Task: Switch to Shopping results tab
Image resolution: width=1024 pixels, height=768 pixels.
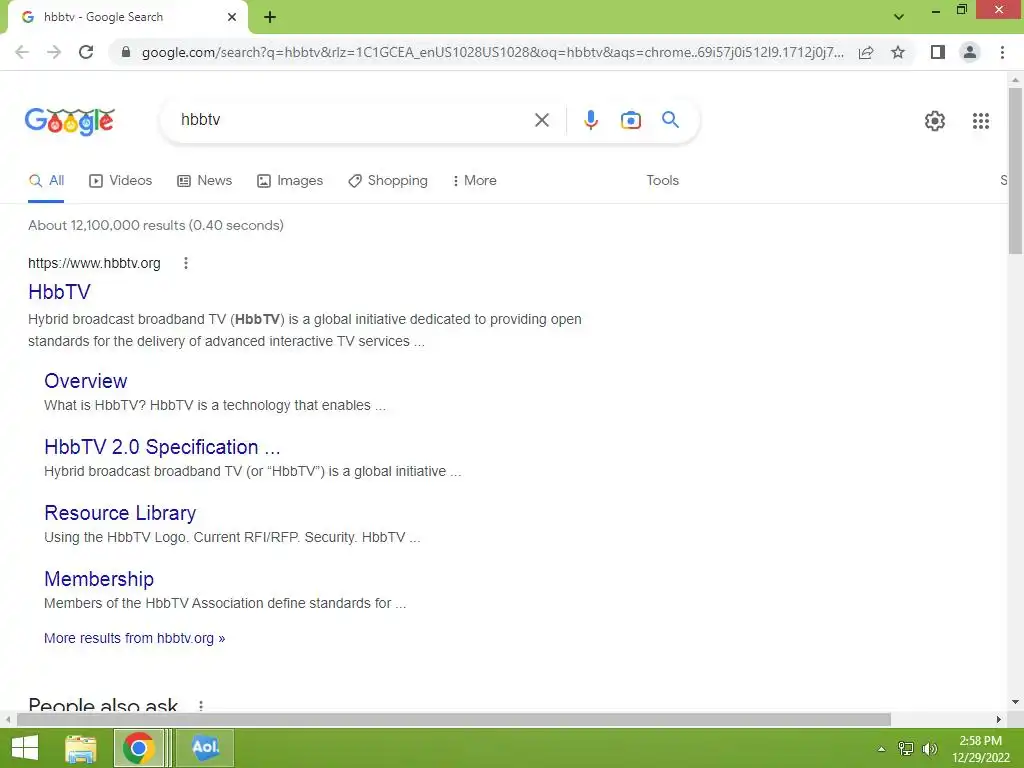Action: point(388,180)
